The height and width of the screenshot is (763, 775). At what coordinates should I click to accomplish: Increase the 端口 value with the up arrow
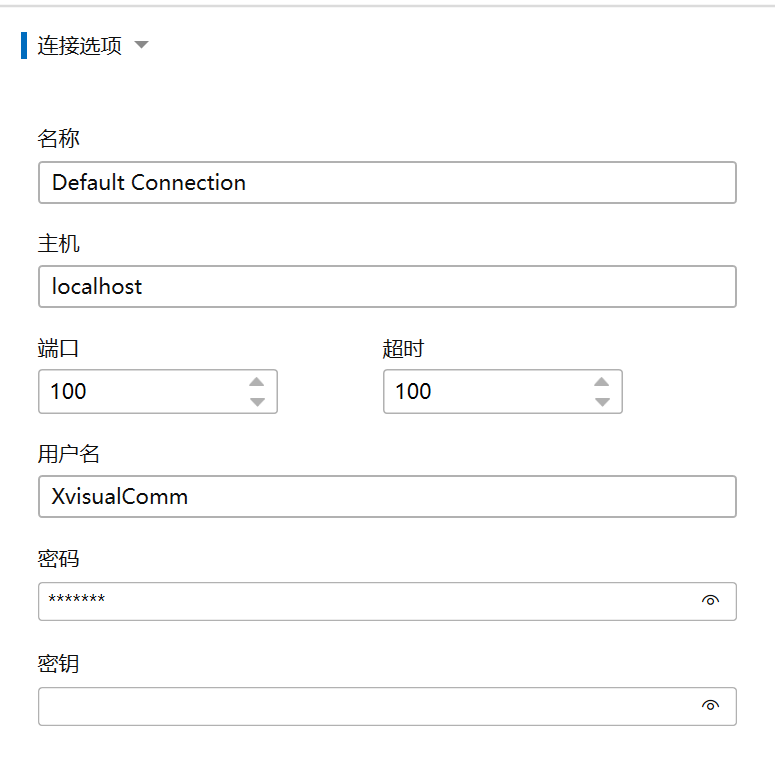click(257, 382)
